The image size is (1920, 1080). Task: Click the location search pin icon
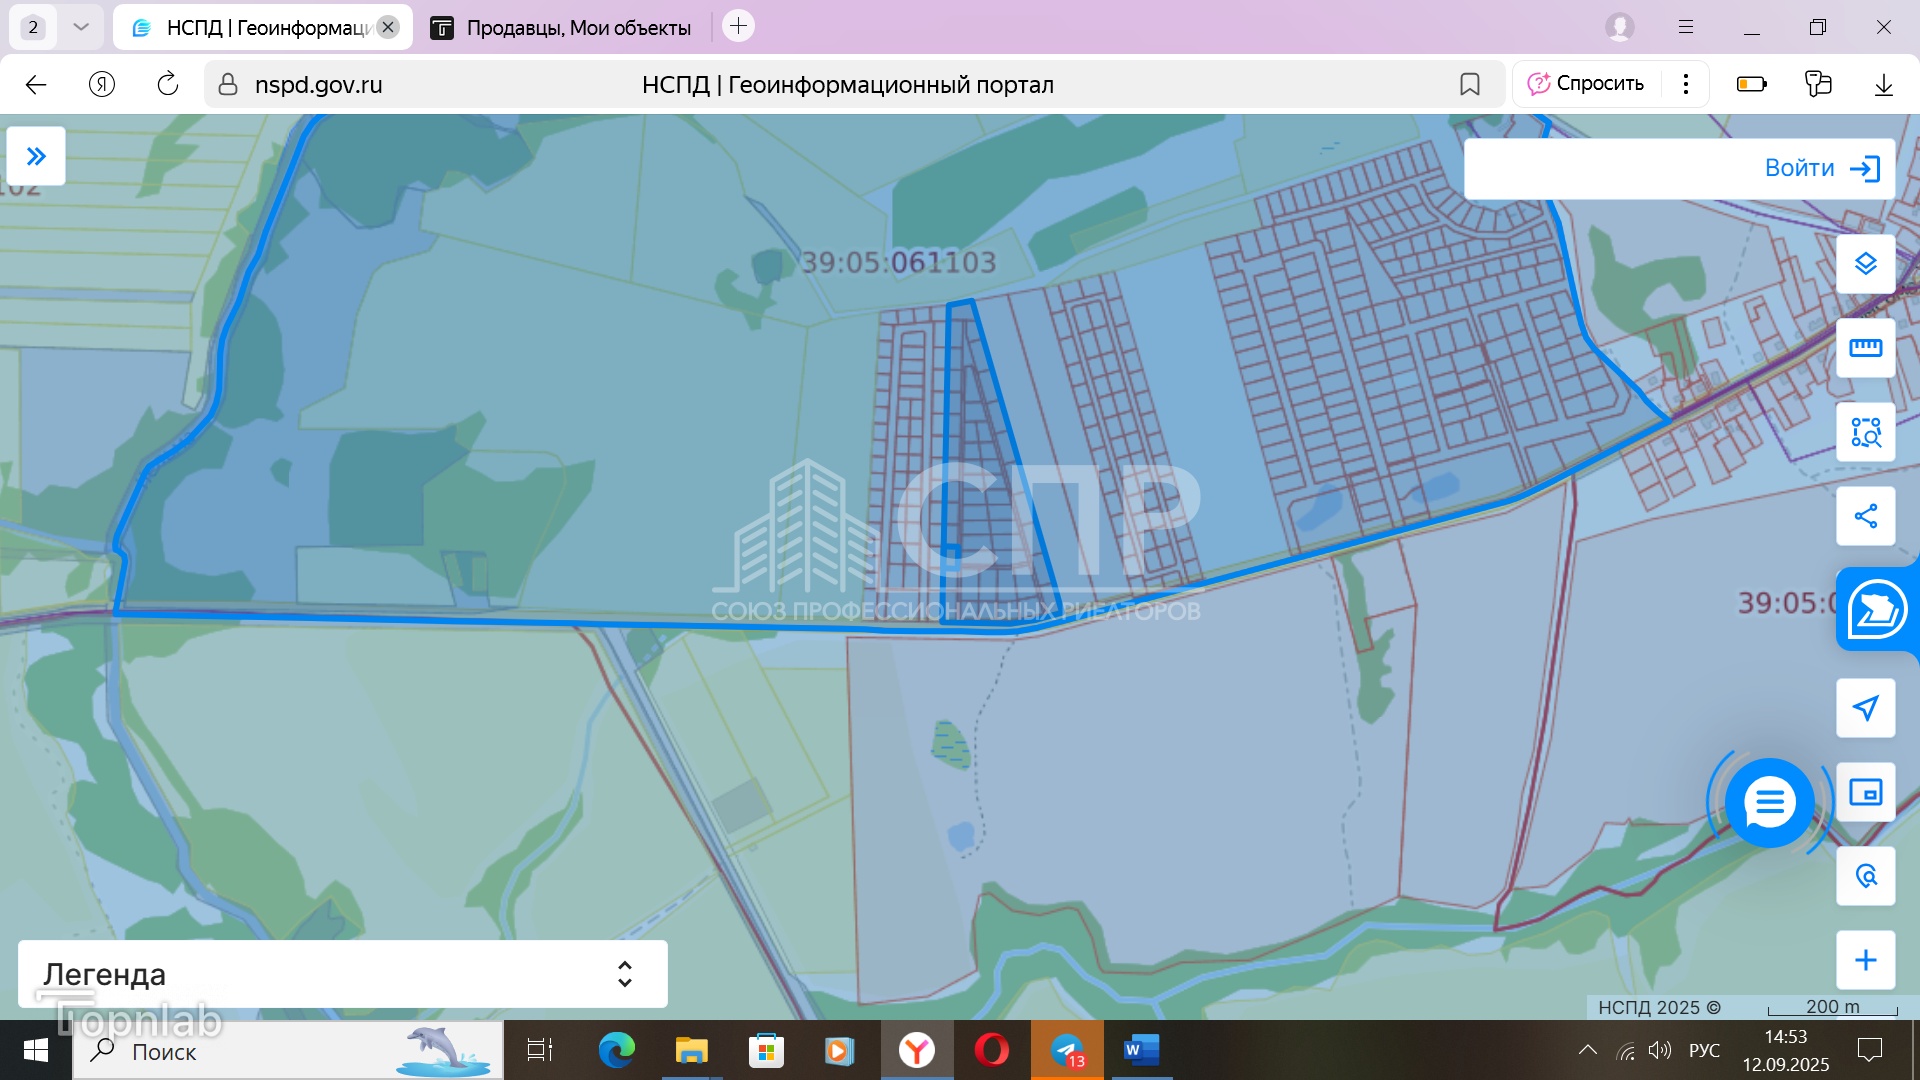pos(1865,876)
